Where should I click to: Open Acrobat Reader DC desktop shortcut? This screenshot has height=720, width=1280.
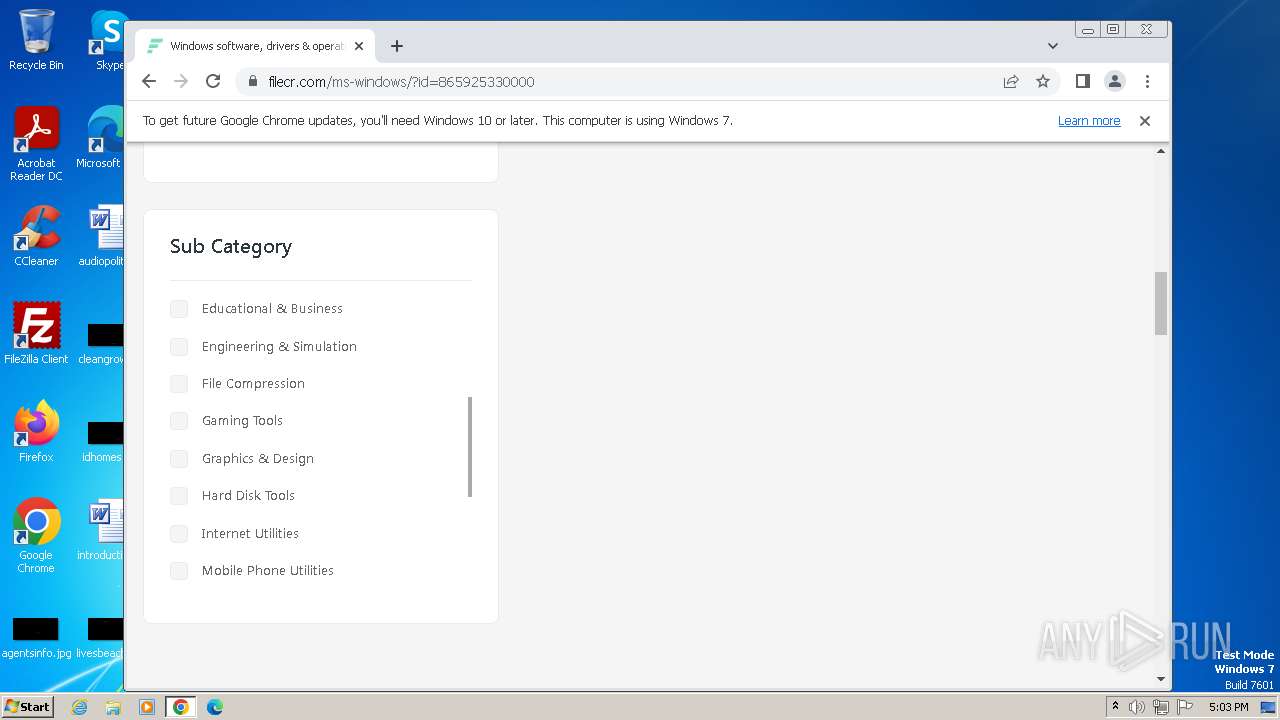36,144
